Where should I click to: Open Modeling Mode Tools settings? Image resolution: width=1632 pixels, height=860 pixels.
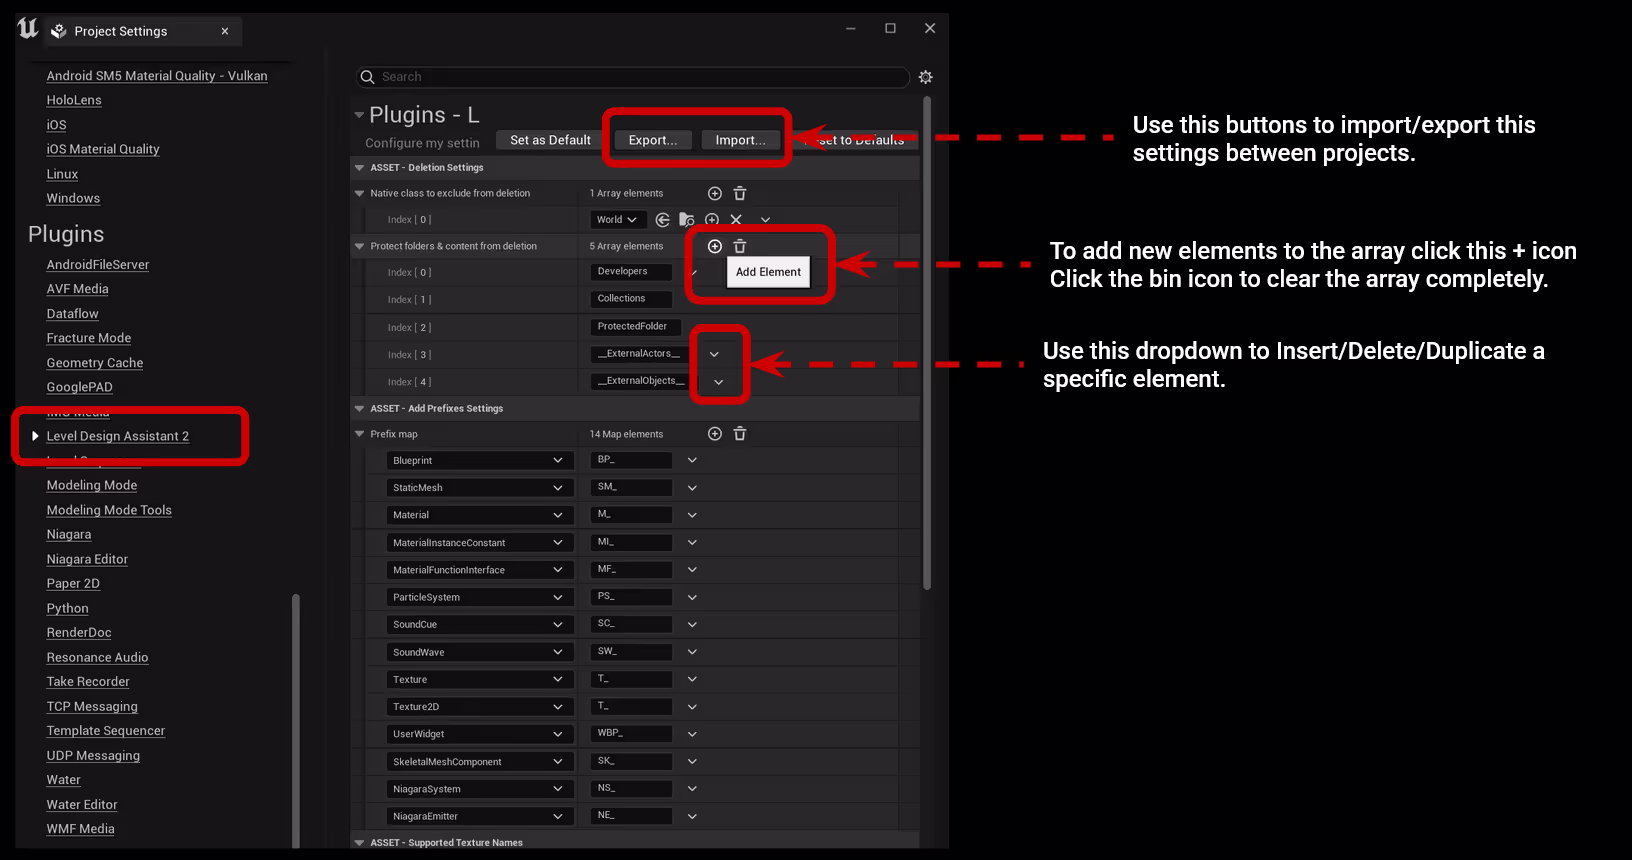[109, 510]
